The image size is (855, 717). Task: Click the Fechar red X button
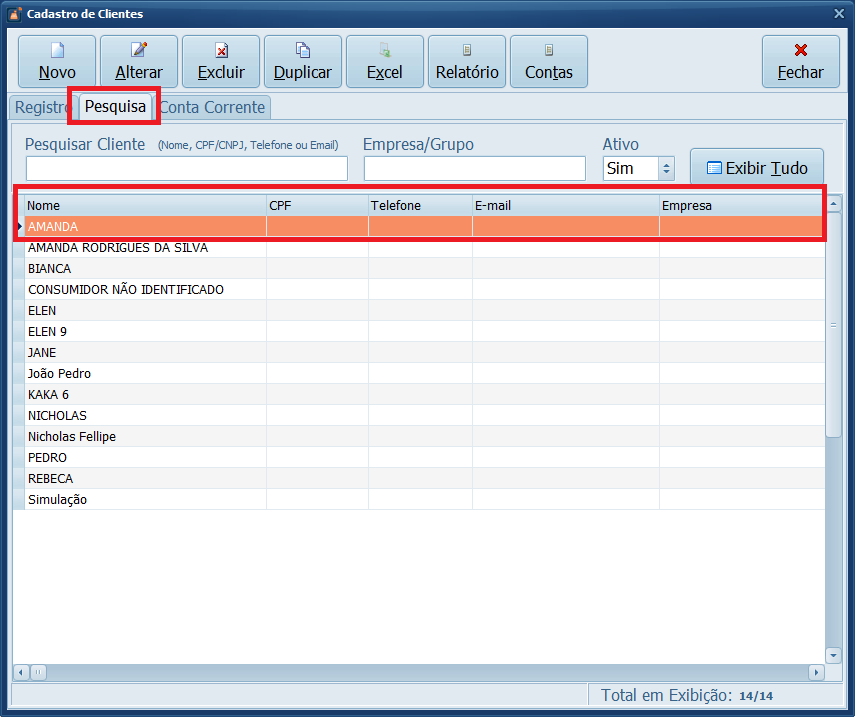[800, 62]
